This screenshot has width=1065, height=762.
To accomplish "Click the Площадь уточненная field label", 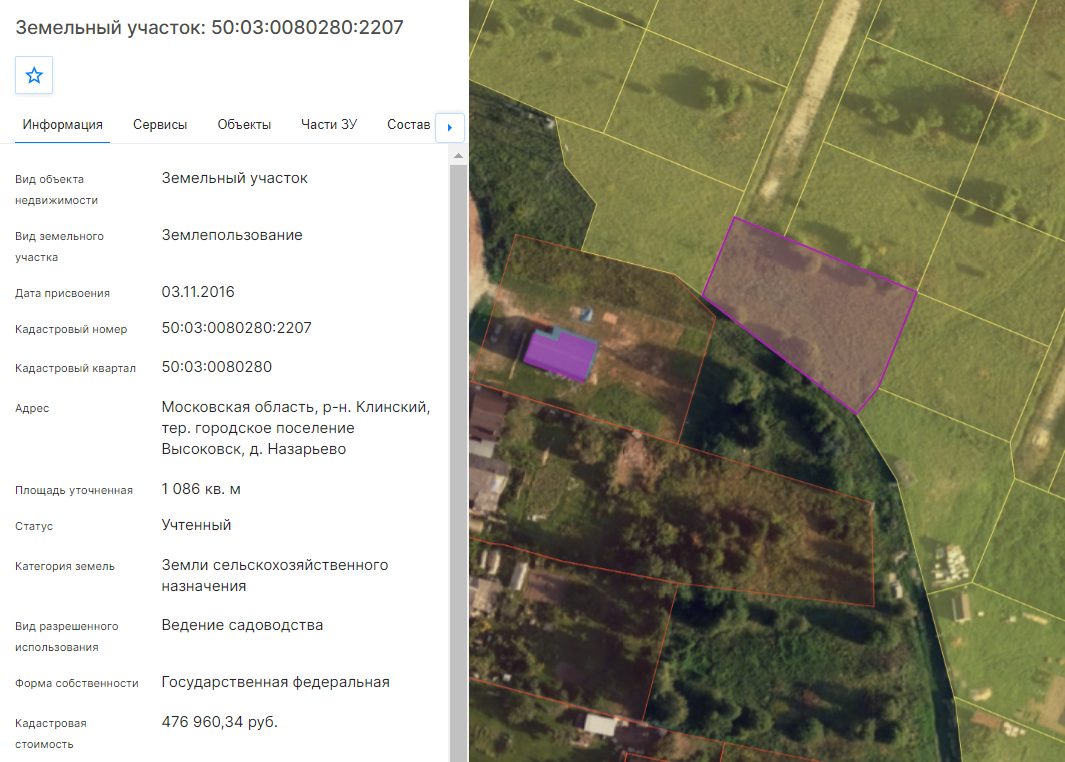I will pos(74,490).
